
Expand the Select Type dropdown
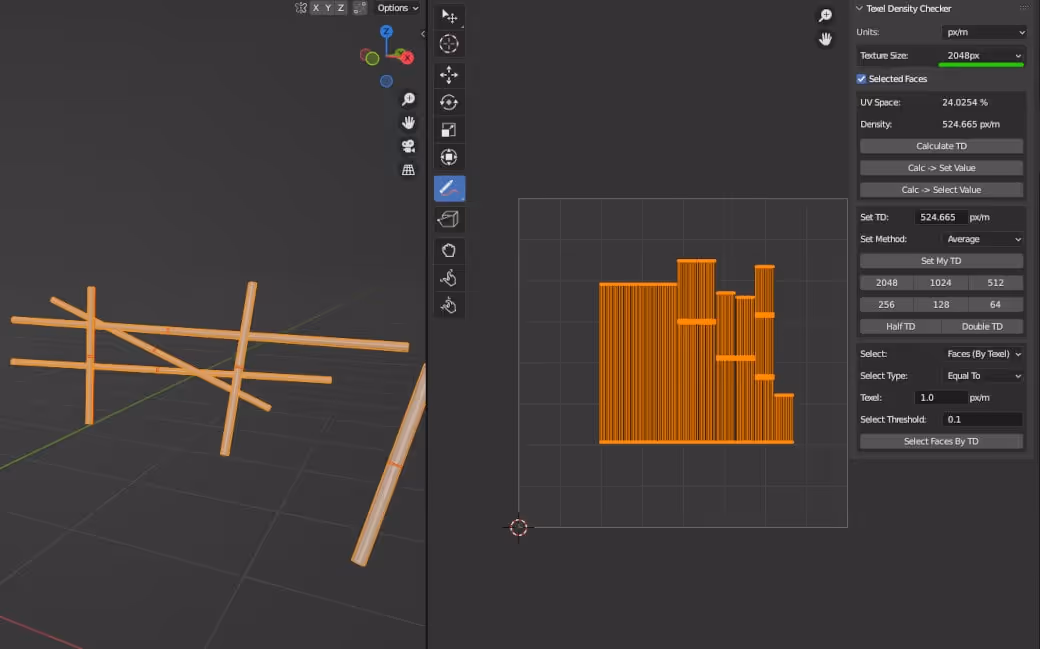[983, 375]
